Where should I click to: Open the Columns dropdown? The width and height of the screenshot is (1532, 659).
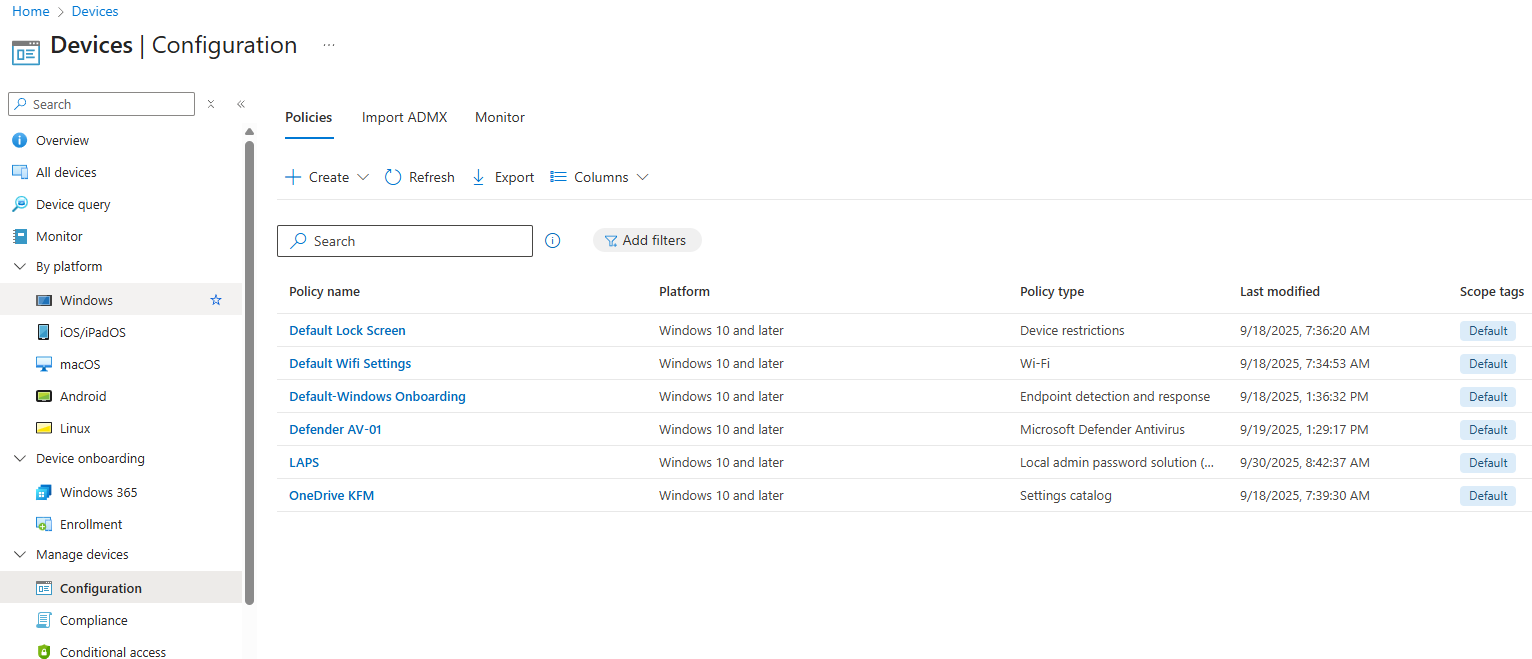tap(600, 177)
